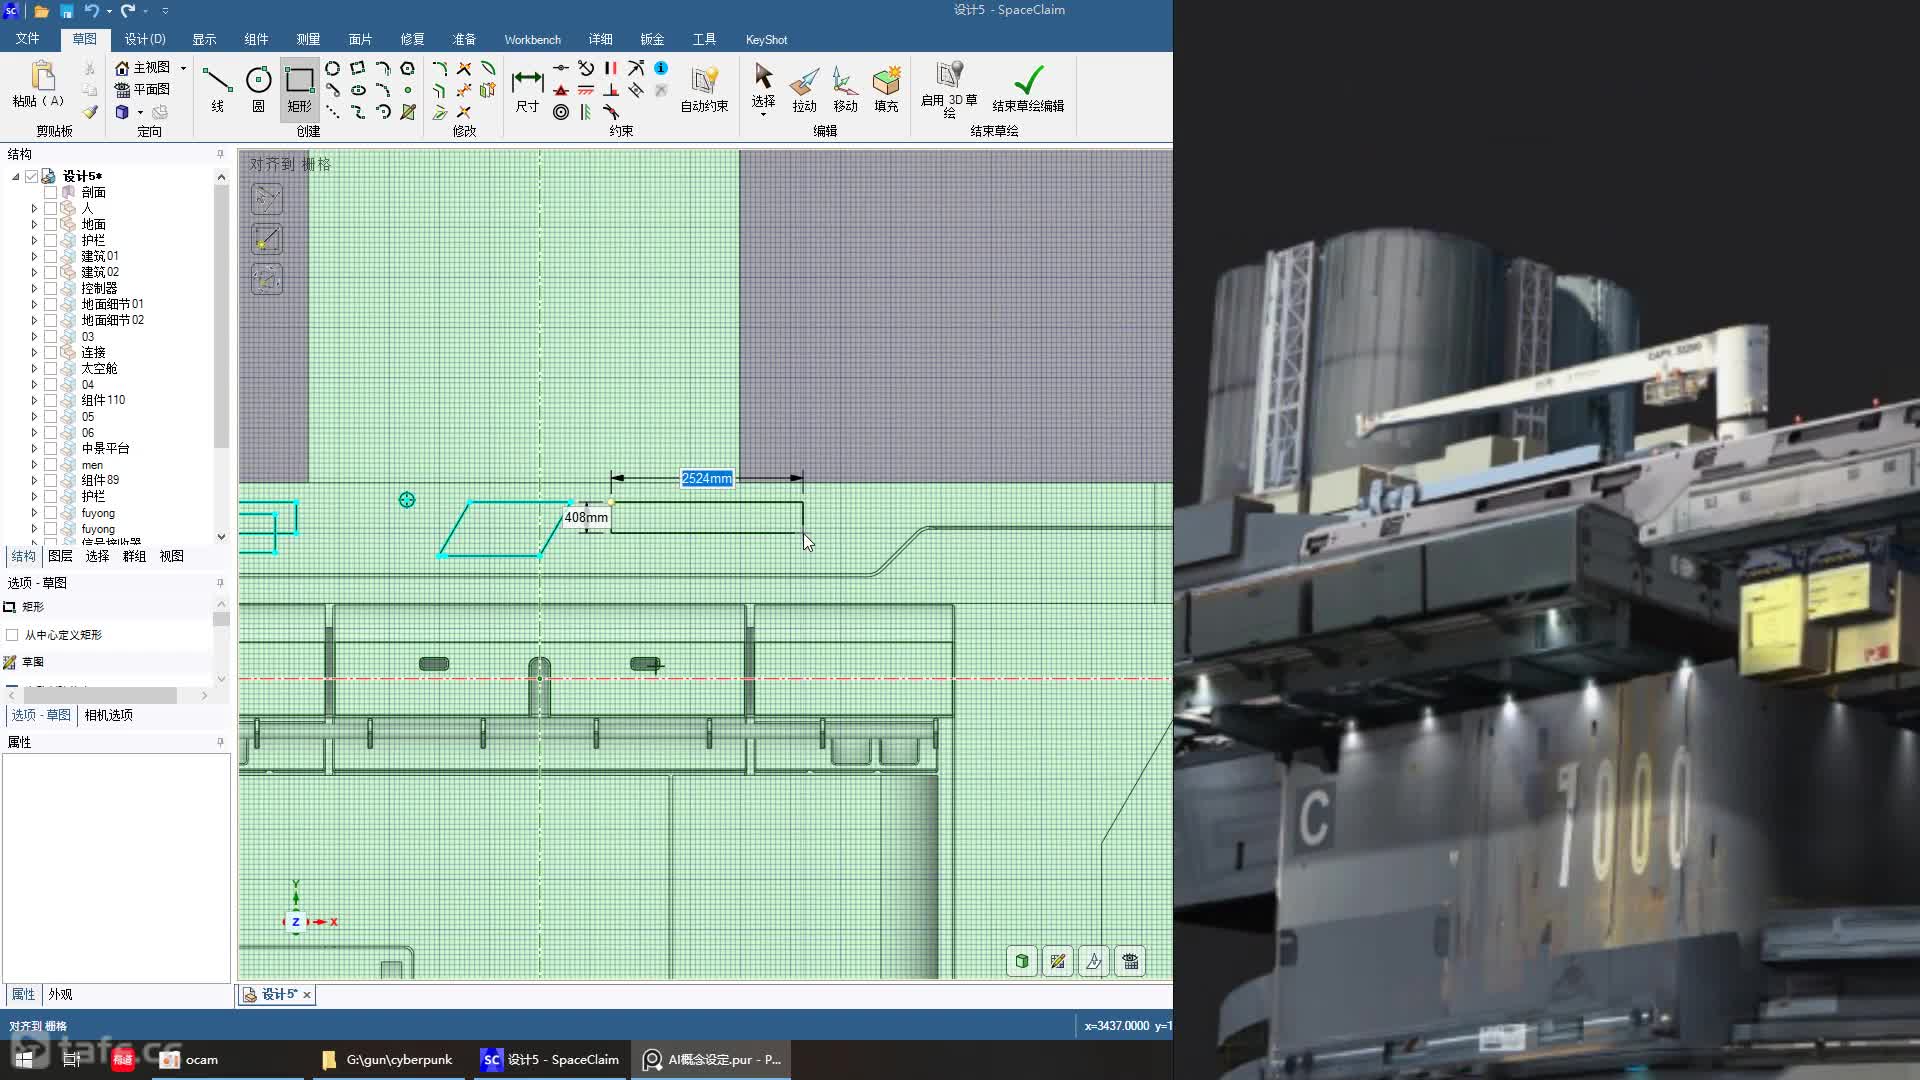Screen dimensions: 1920x1080
Task: Toggle checkbox for 建筑01
Action: pos(50,256)
